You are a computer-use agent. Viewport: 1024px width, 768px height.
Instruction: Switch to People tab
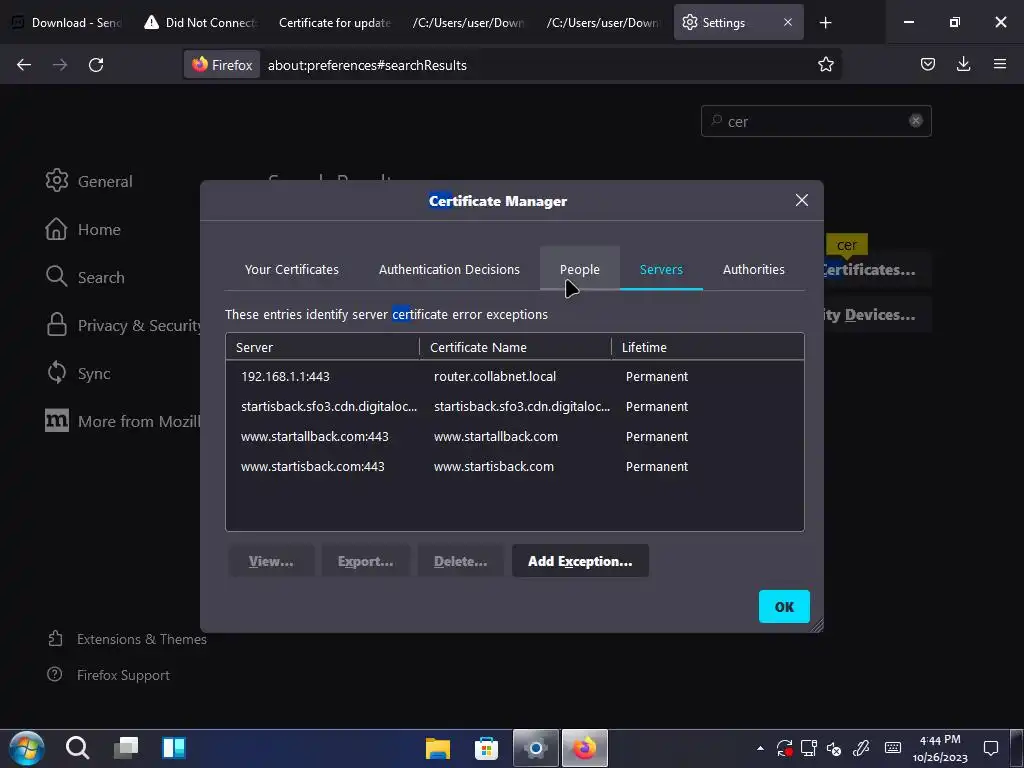pyautogui.click(x=580, y=270)
